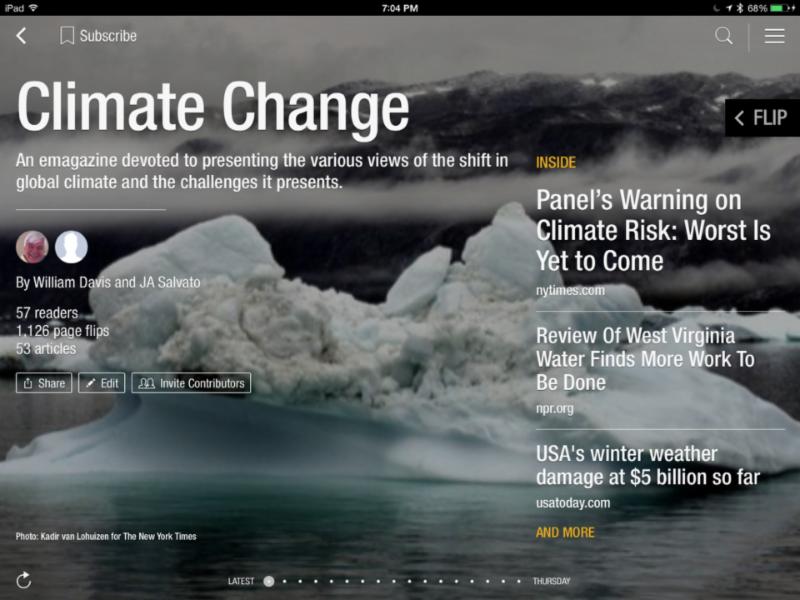Image resolution: width=800 pixels, height=600 pixels.
Task: Open Review Of West Virginia Water article
Action: tap(645, 359)
